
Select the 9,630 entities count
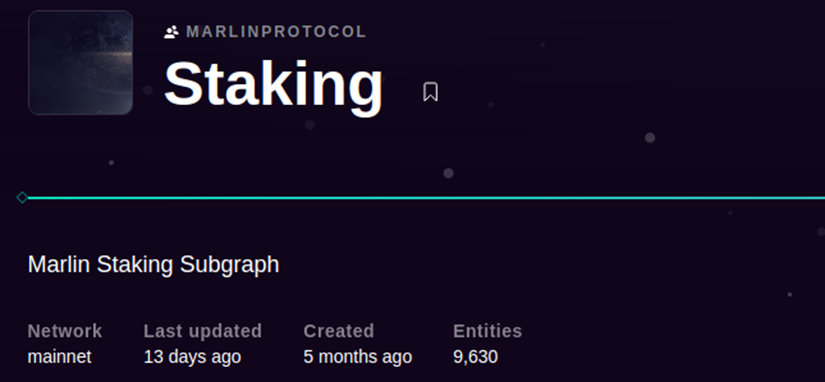(x=476, y=357)
